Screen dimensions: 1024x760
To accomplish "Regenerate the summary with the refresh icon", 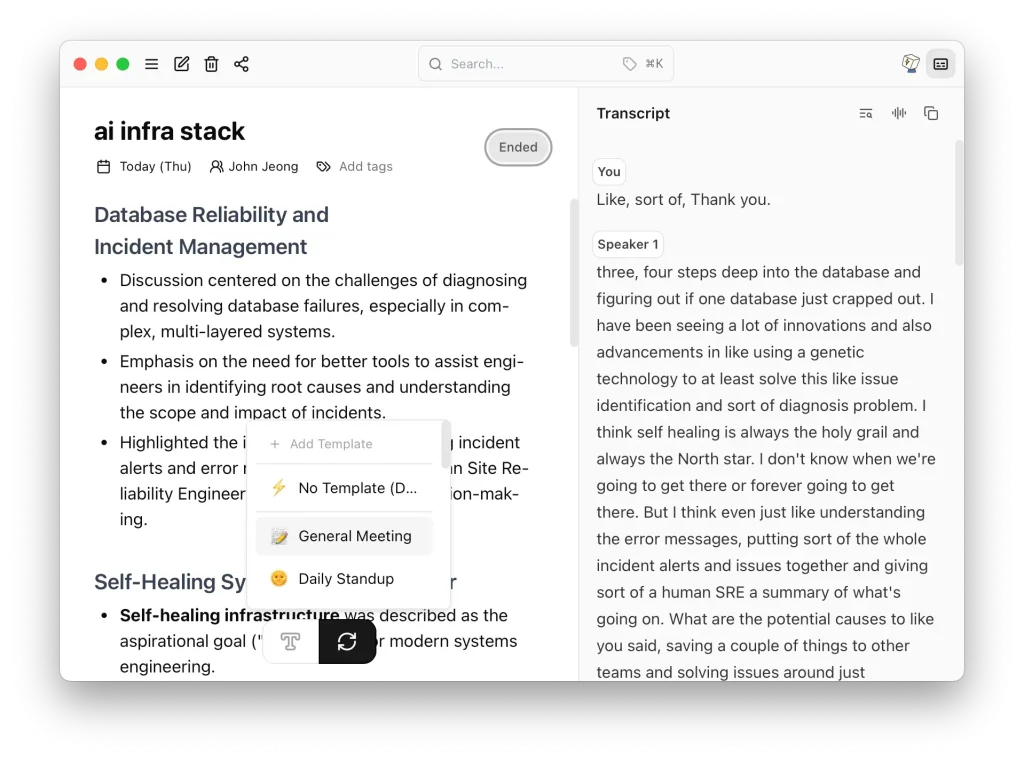I will pos(348,641).
